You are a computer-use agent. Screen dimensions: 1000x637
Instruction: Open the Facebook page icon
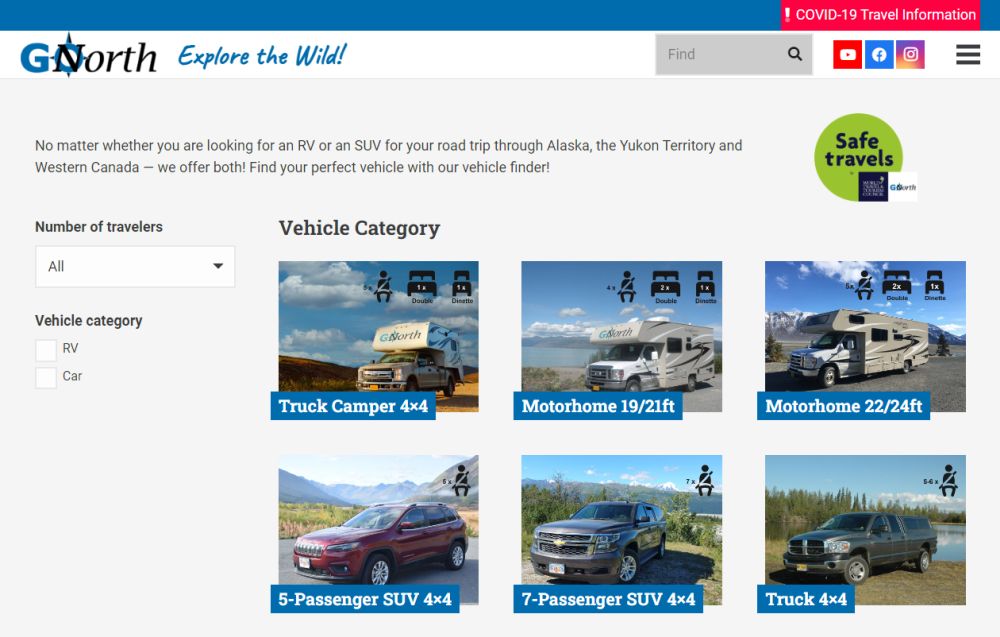(879, 55)
